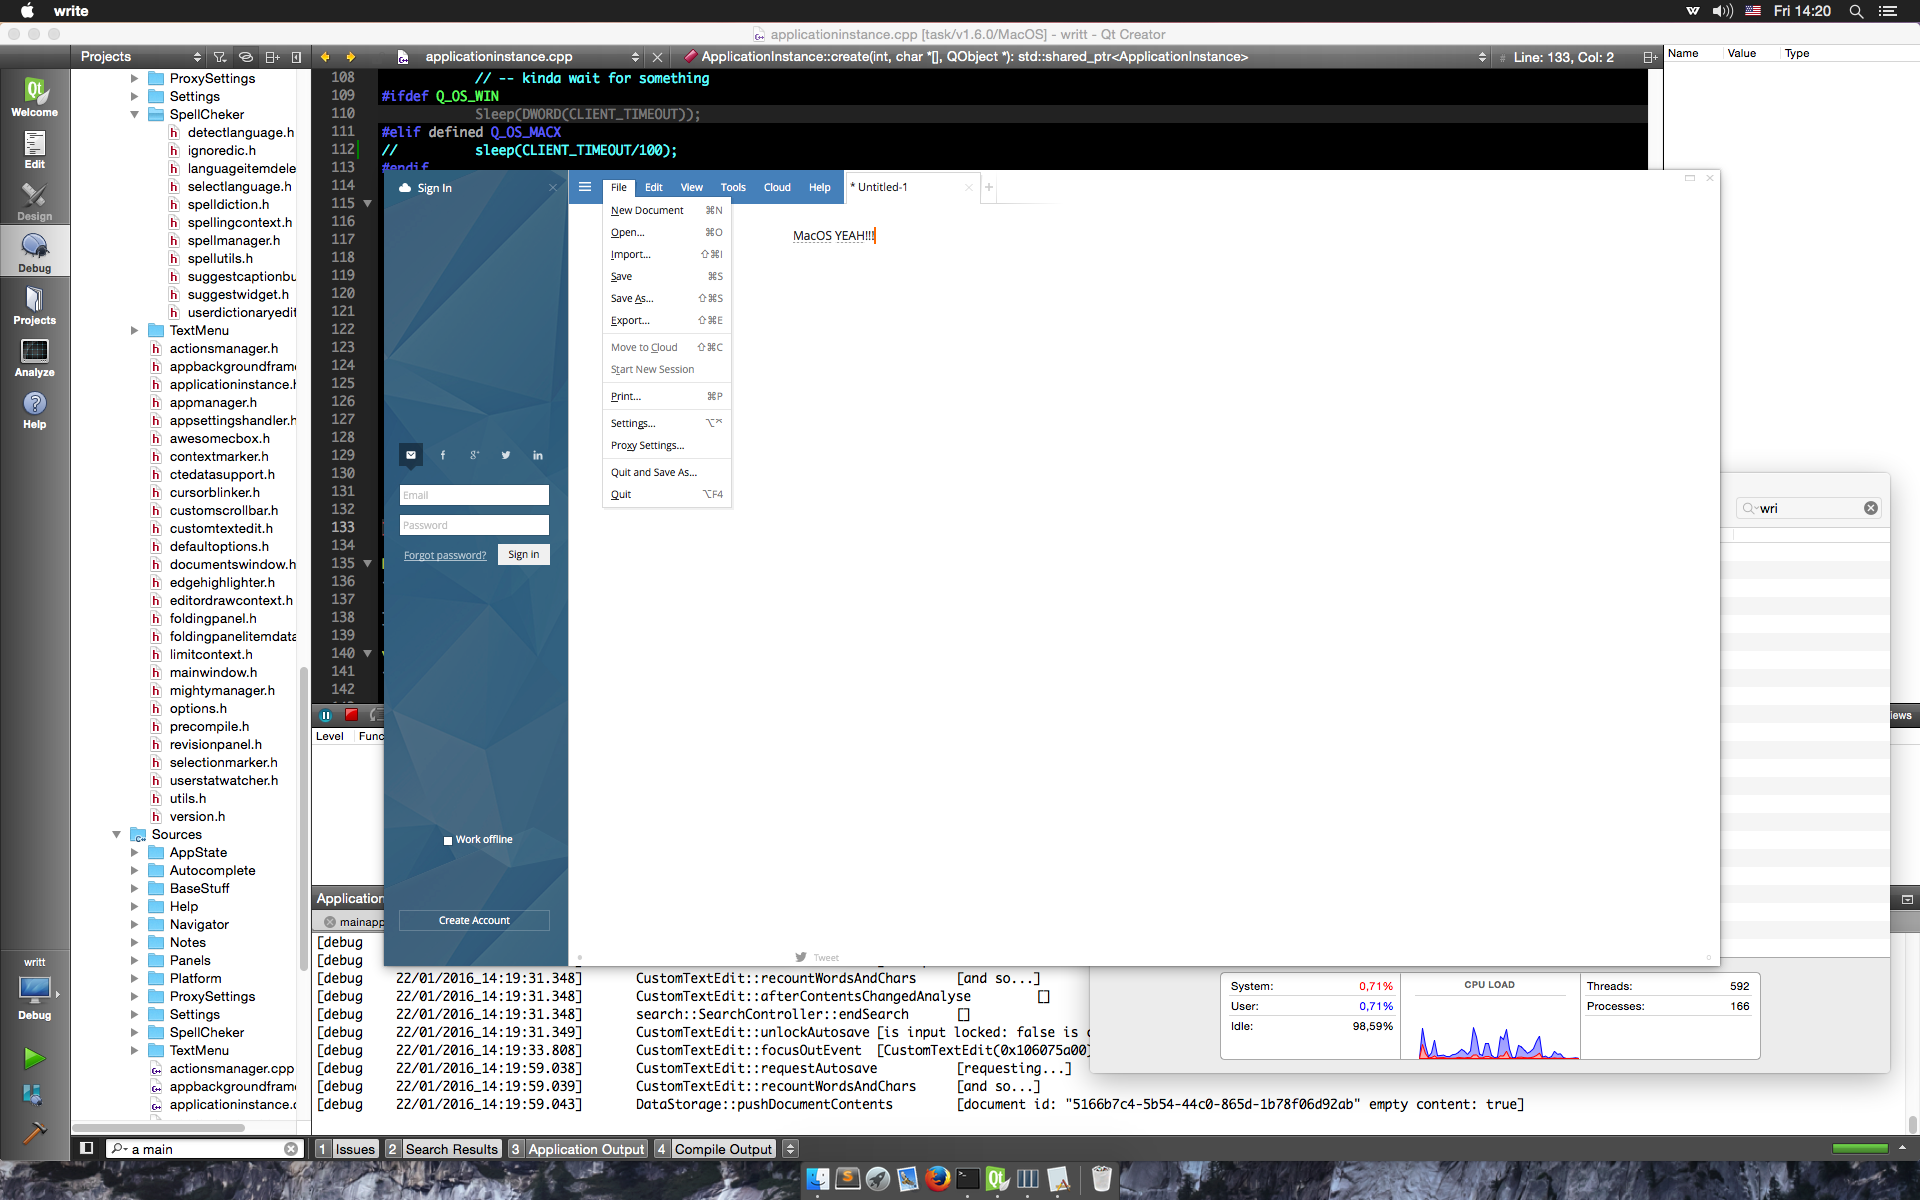Enable the Work offline checkbox
Image resolution: width=1920 pixels, height=1200 pixels.
tap(448, 840)
